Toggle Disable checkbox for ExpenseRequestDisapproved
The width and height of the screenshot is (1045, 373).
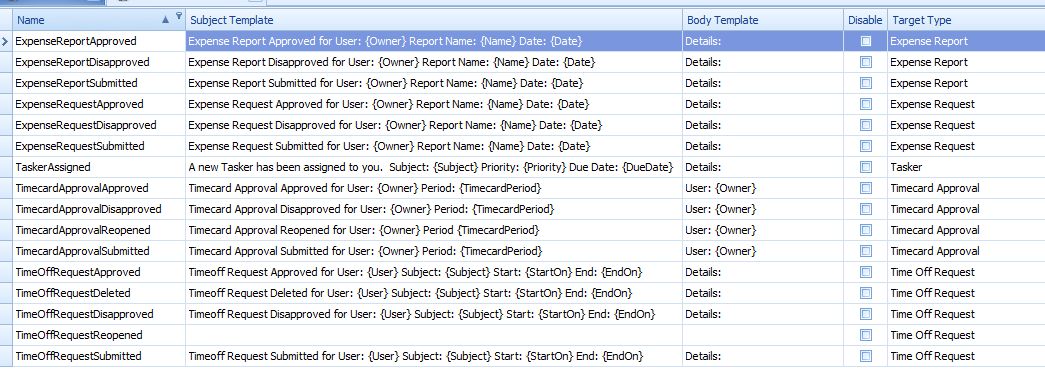click(x=865, y=125)
